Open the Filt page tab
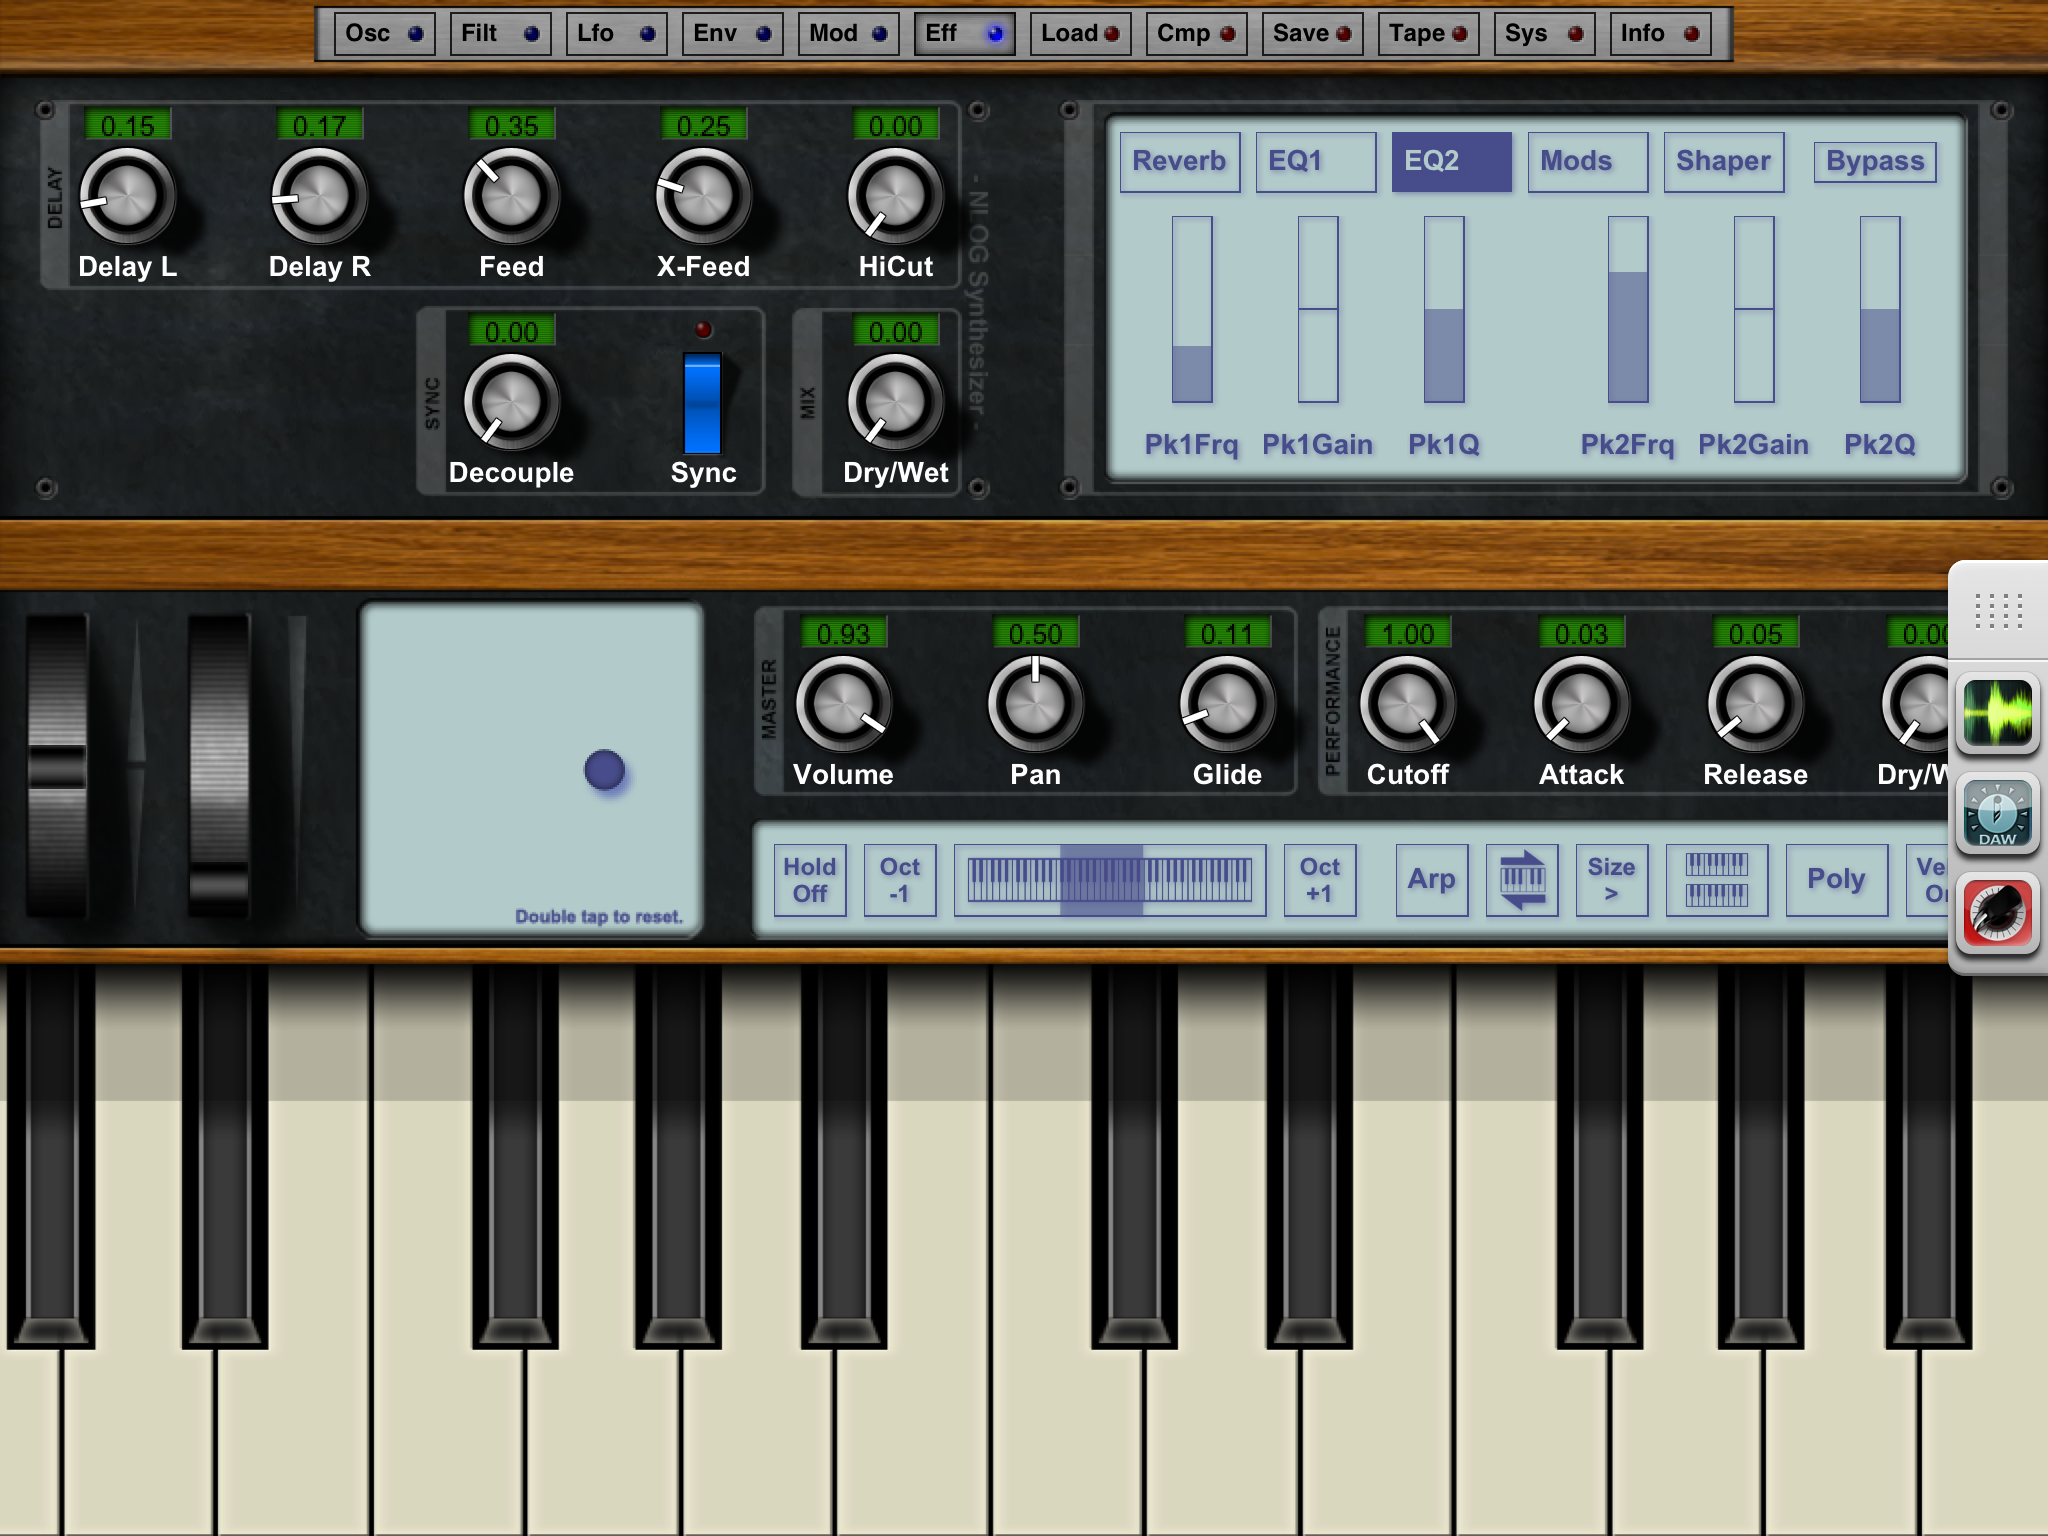 (x=500, y=34)
